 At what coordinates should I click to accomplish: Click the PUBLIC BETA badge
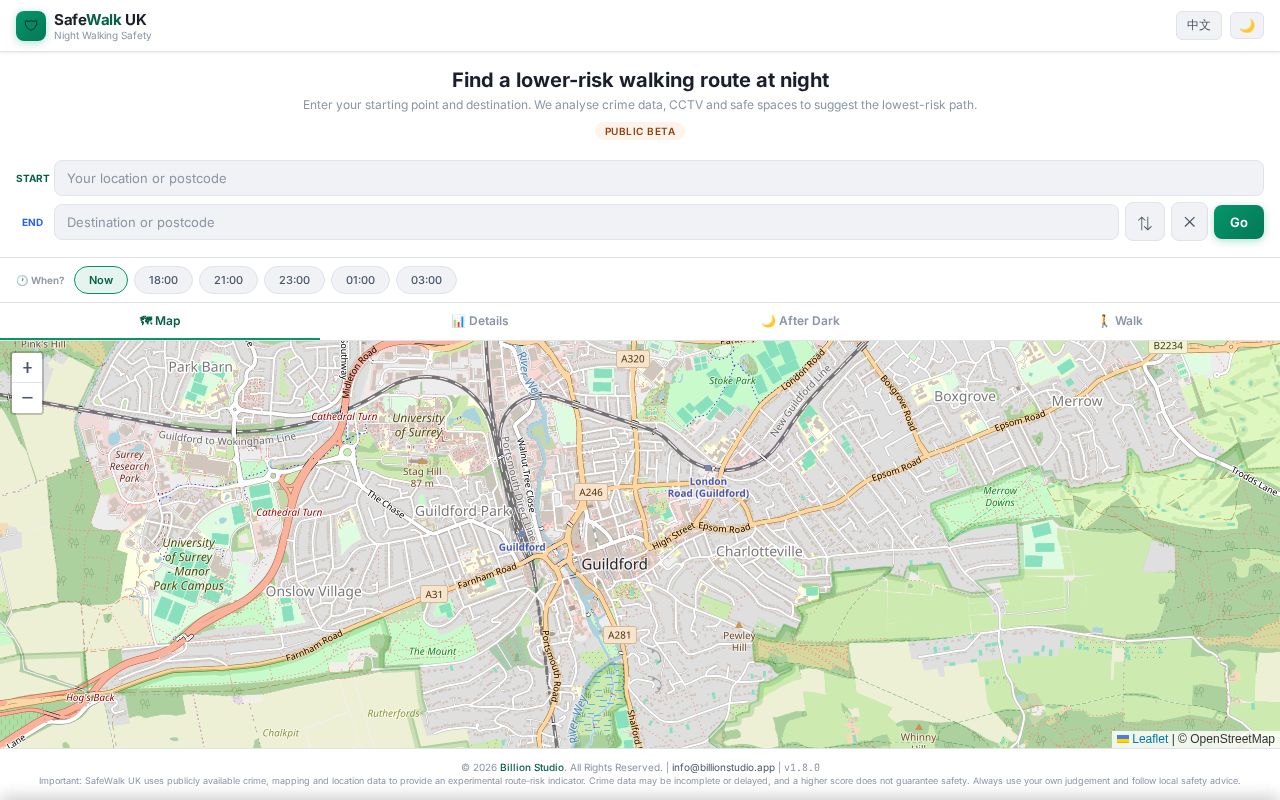(640, 131)
